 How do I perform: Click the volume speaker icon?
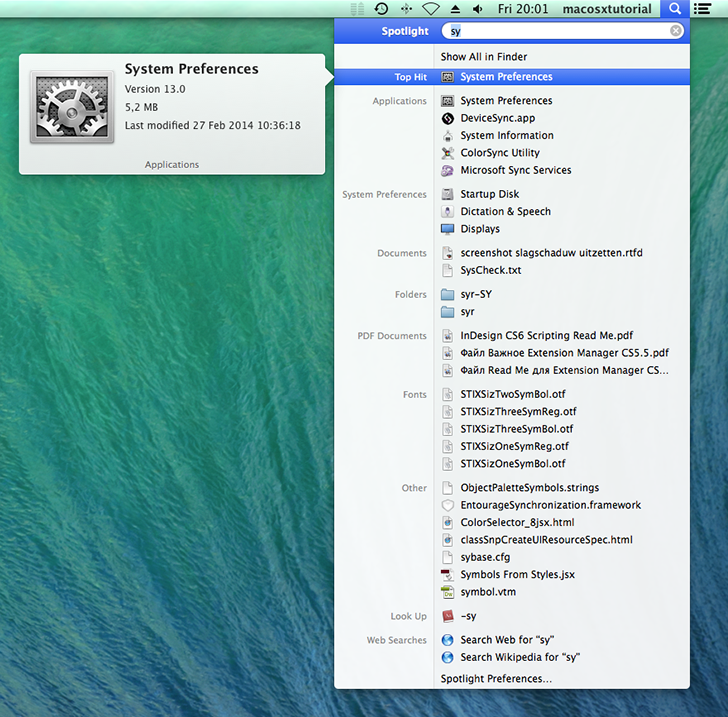coord(477,9)
